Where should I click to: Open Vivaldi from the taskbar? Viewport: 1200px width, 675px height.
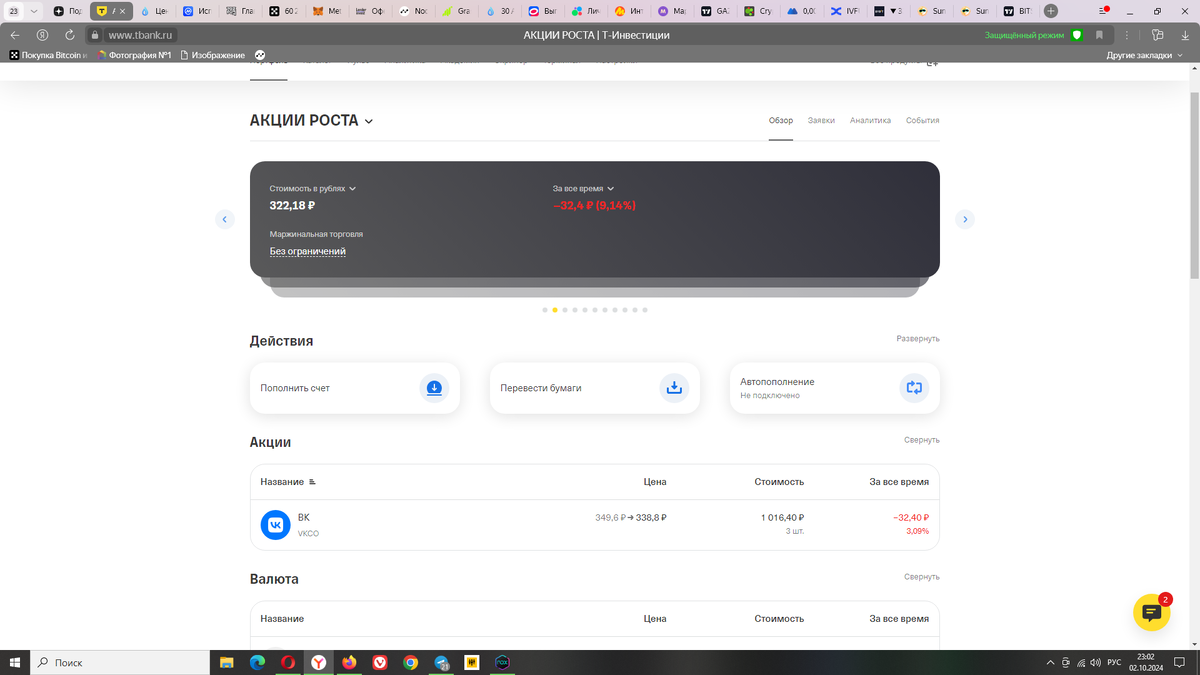[x=380, y=662]
